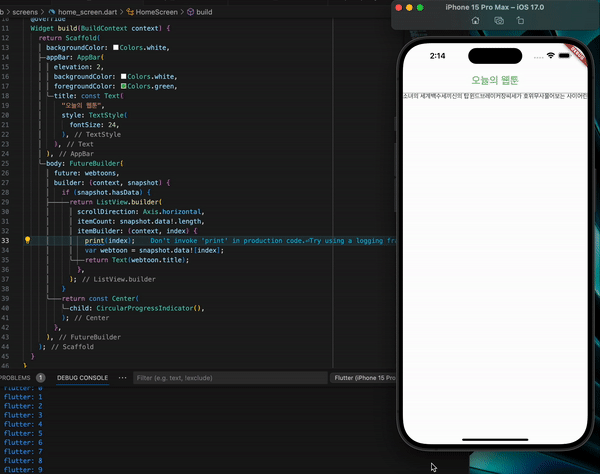Click the green zoom button of the Simulator
Image resolution: width=600 pixels, height=474 pixels.
tap(420, 8)
